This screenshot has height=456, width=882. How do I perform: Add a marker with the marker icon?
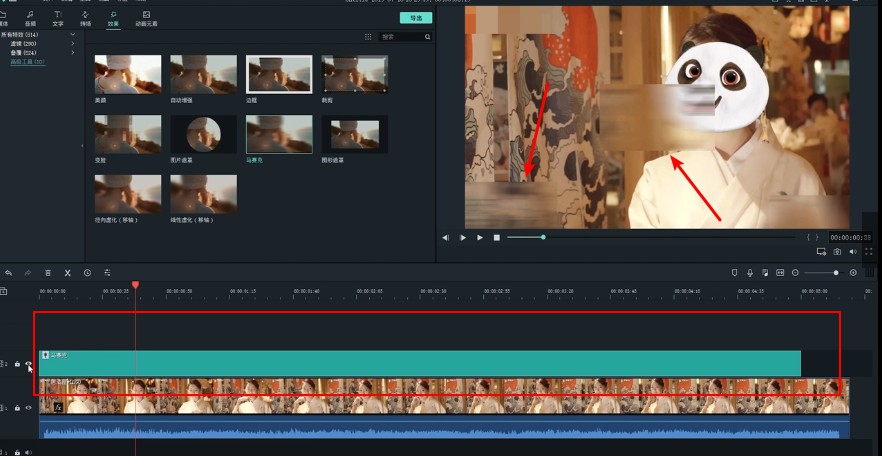[x=734, y=273]
